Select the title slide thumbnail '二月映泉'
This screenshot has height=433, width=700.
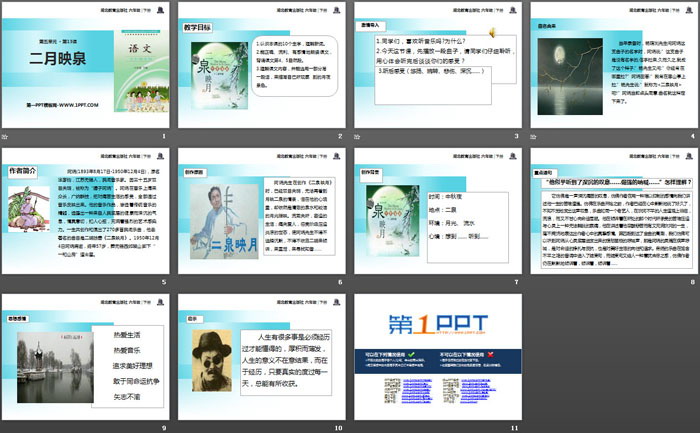[86, 65]
